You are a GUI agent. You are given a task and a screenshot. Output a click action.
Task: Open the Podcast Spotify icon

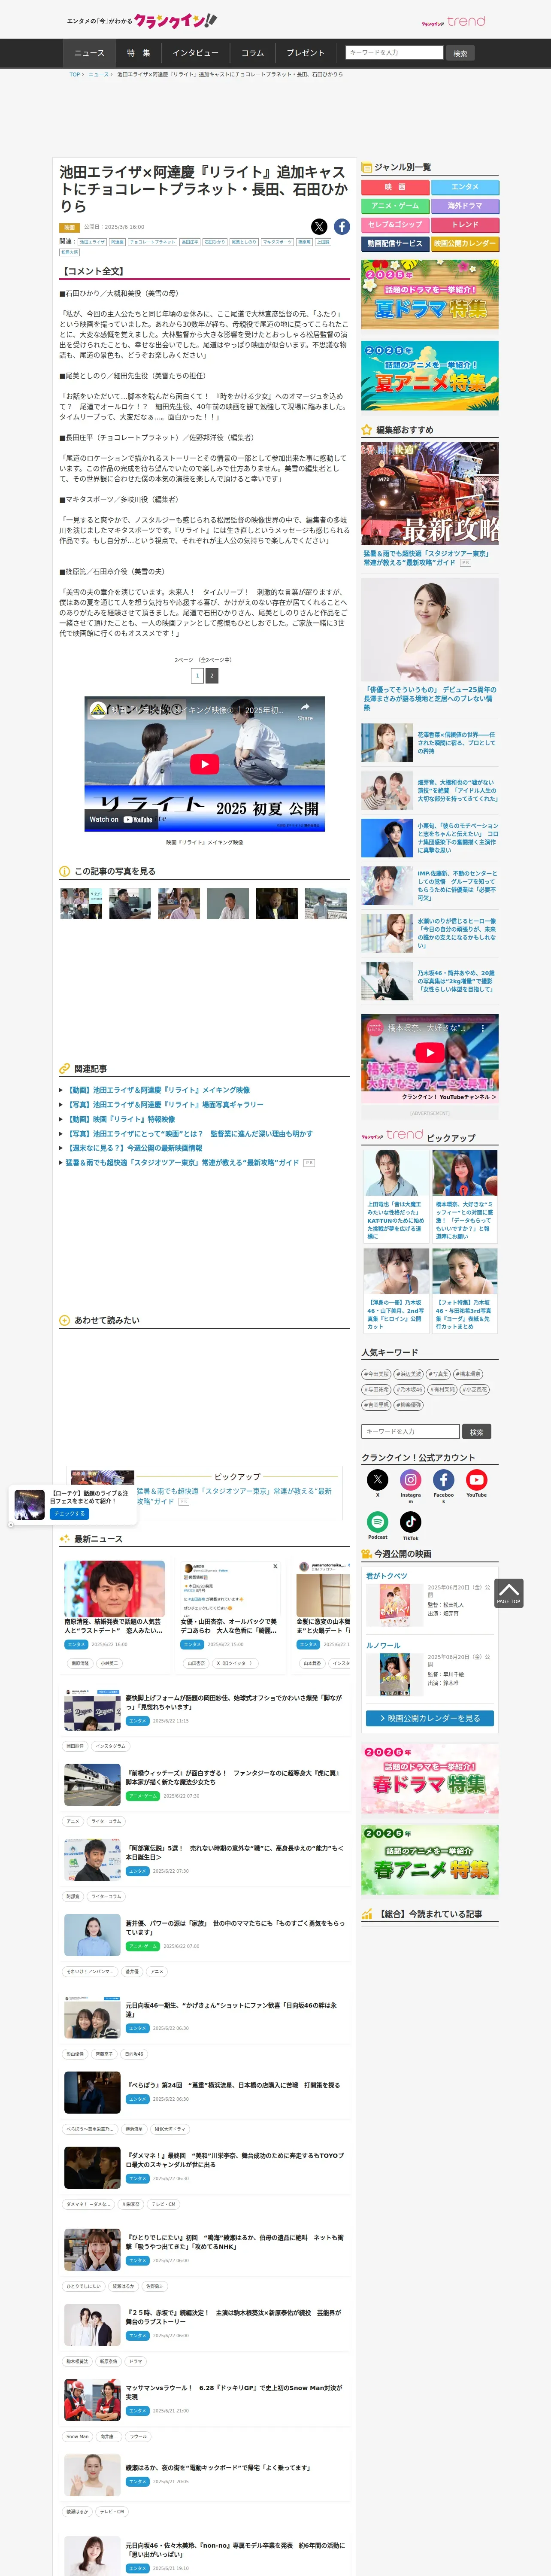[378, 1521]
